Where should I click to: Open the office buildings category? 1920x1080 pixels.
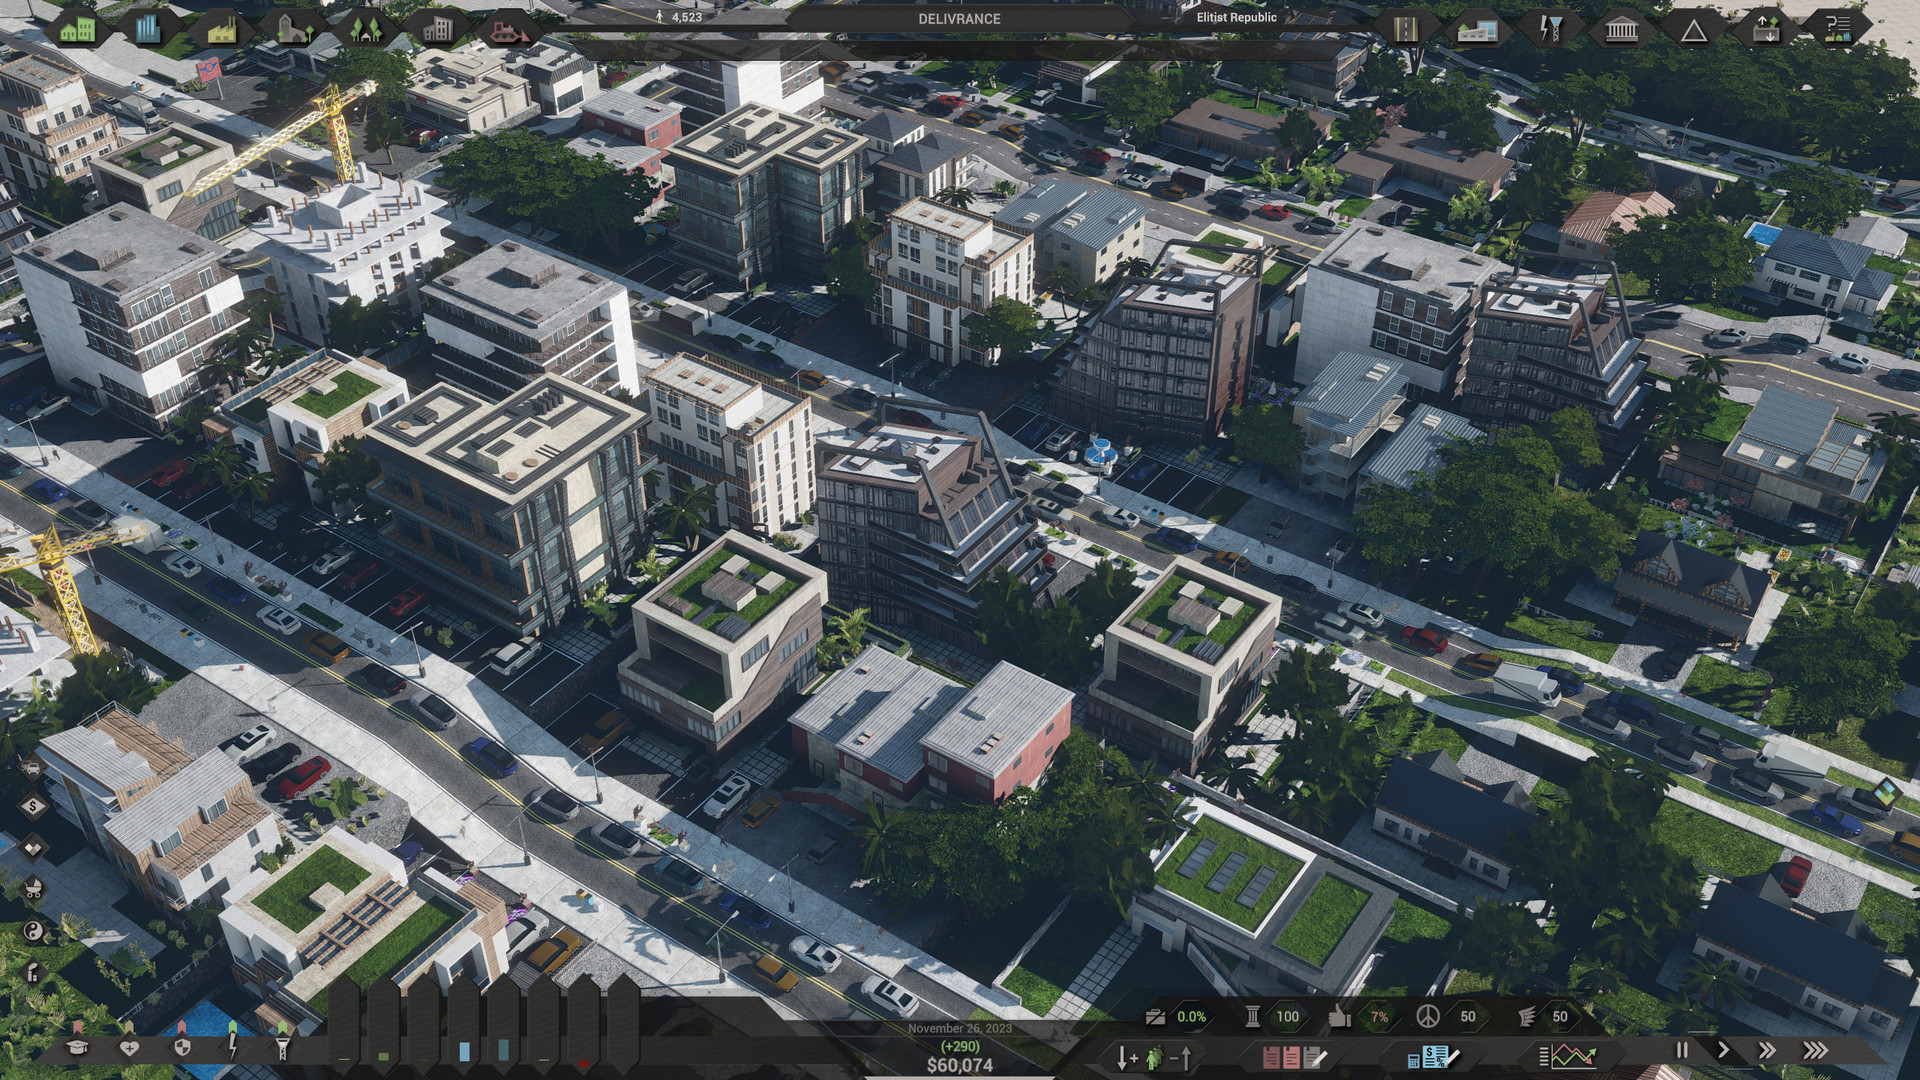point(436,29)
